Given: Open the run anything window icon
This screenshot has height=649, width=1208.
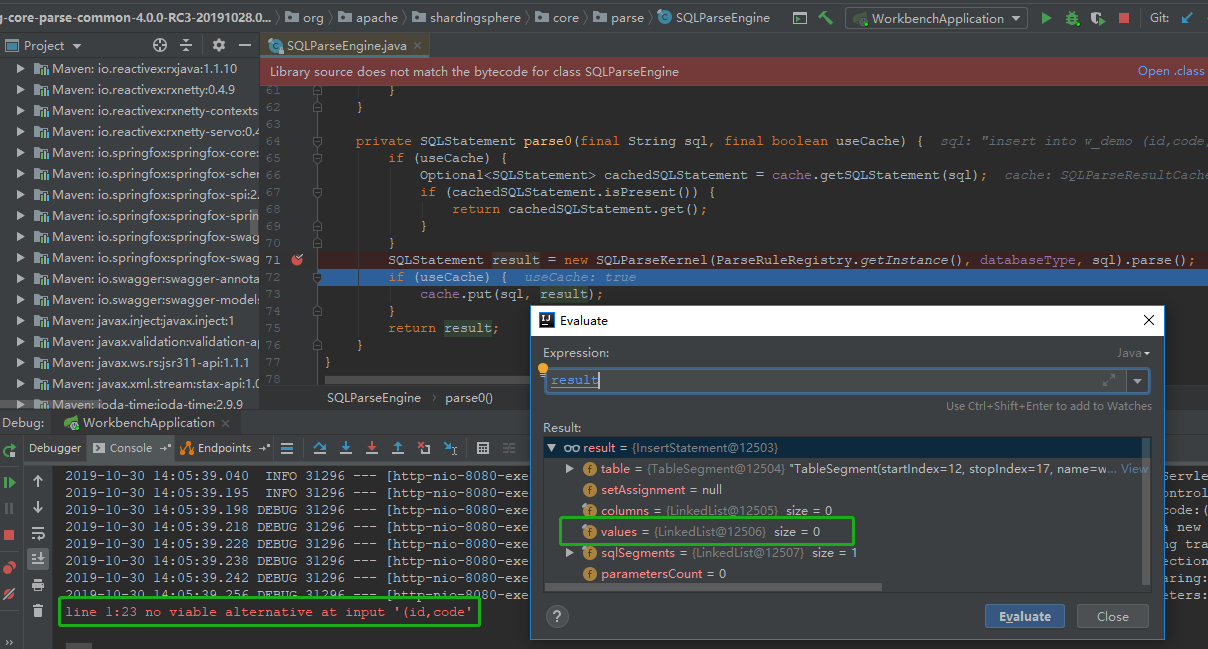Looking at the screenshot, I should pos(799,18).
